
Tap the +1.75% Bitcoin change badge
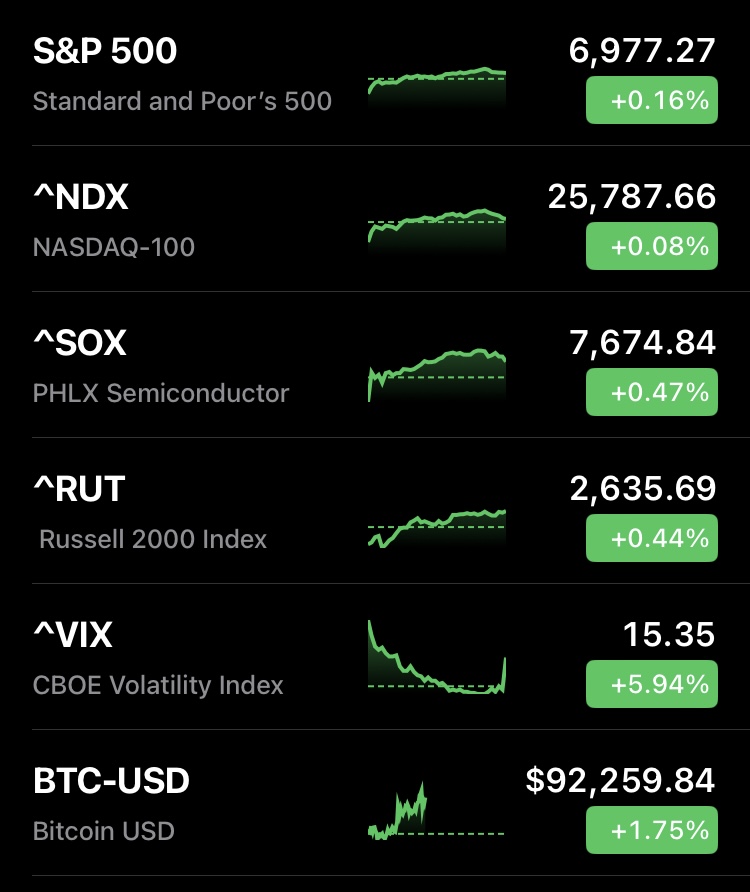(651, 830)
